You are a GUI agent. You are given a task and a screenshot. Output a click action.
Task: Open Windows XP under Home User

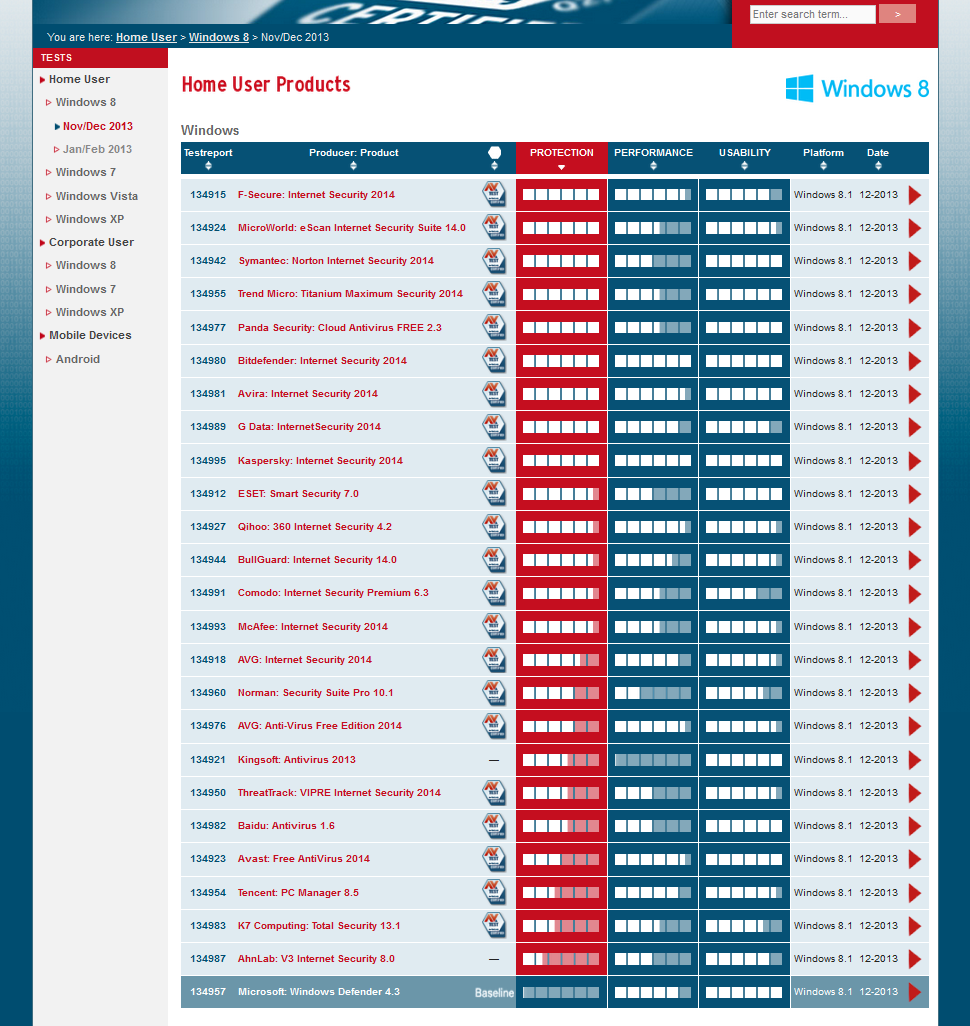tap(90, 219)
